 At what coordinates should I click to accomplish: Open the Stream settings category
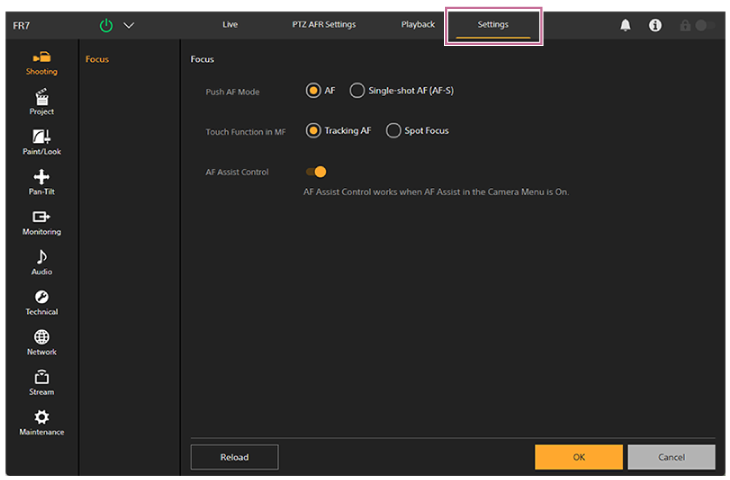pyautogui.click(x=41, y=382)
